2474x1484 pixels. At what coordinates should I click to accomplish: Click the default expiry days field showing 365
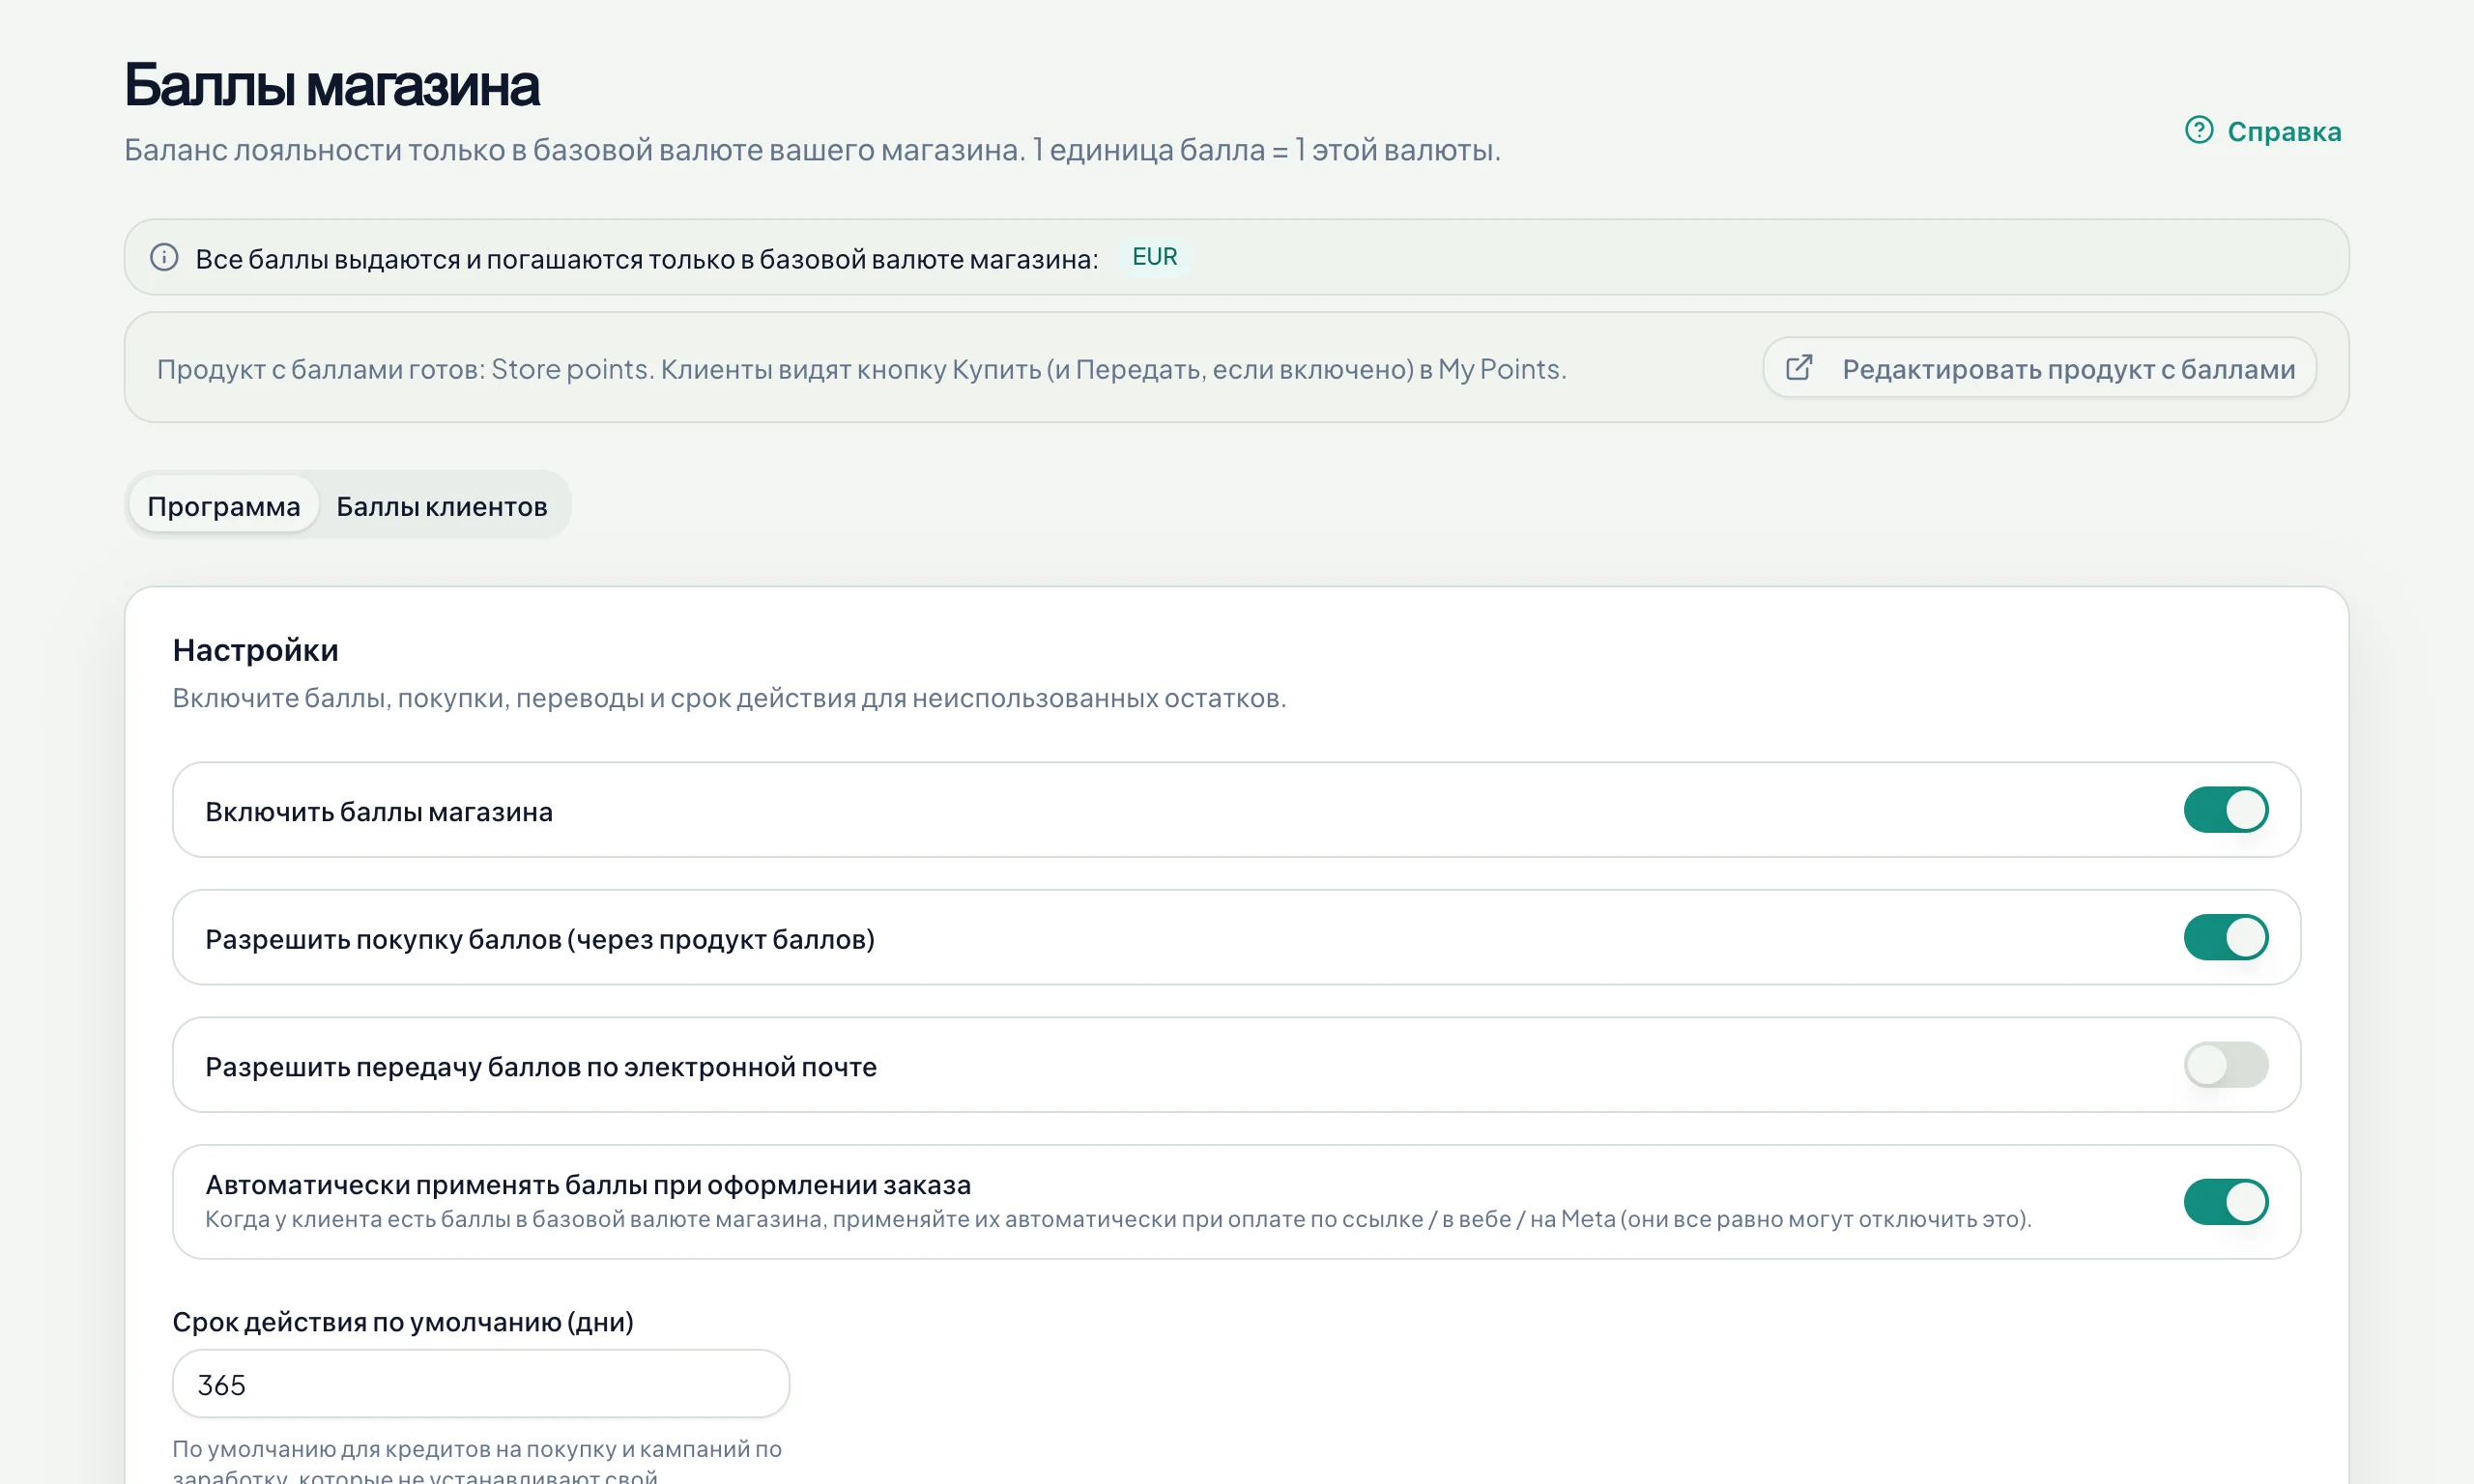[481, 1384]
